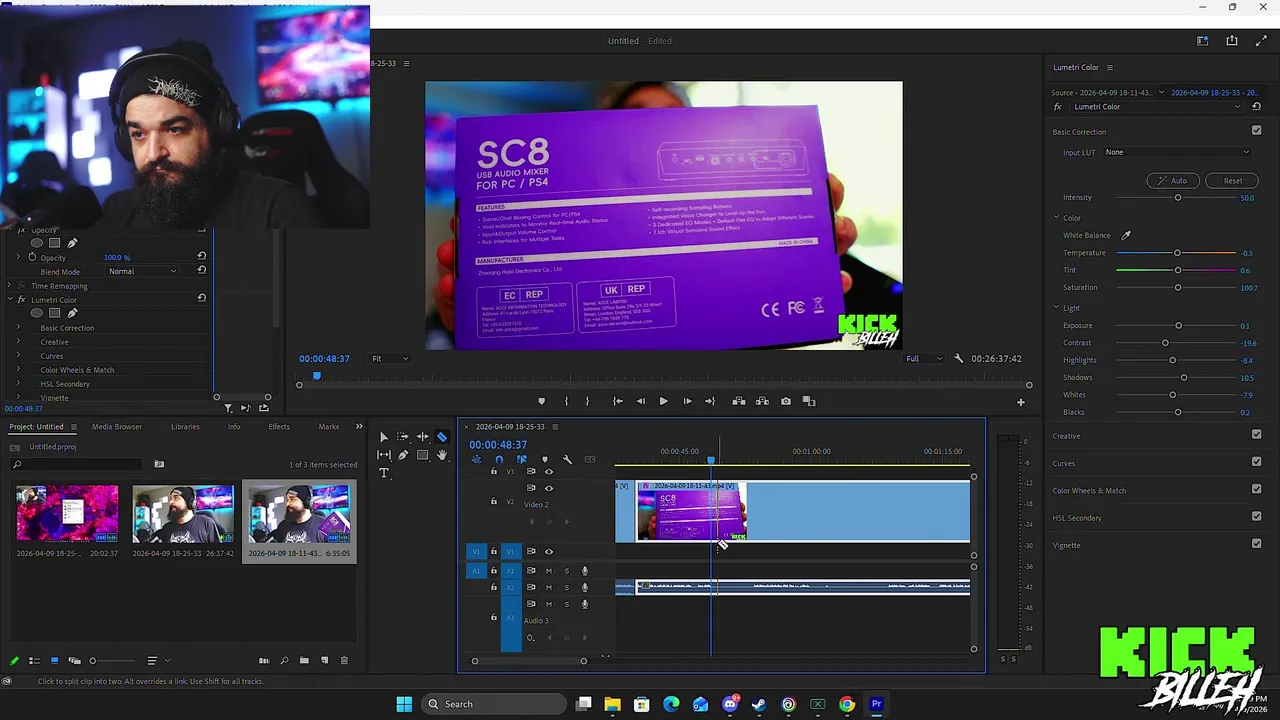Select the Ripple Edit tool

(423, 437)
